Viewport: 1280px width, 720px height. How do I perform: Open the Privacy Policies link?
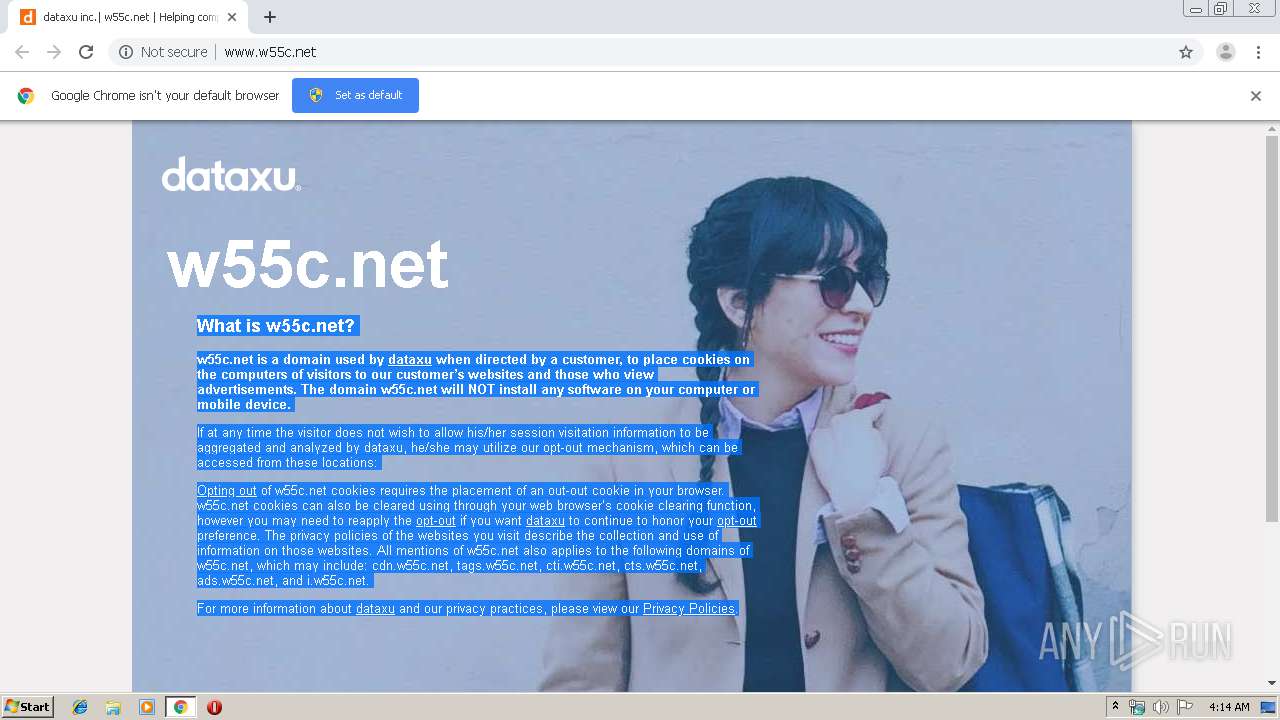click(689, 608)
